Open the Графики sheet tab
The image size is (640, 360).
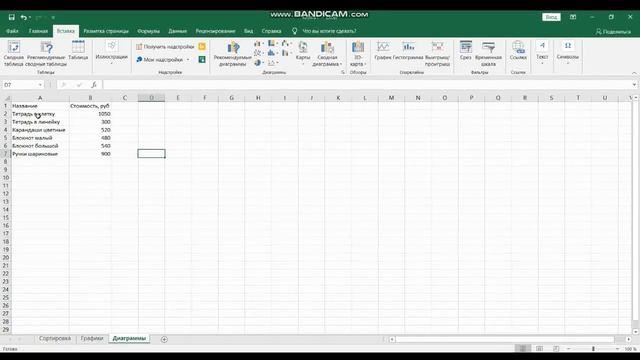92,339
